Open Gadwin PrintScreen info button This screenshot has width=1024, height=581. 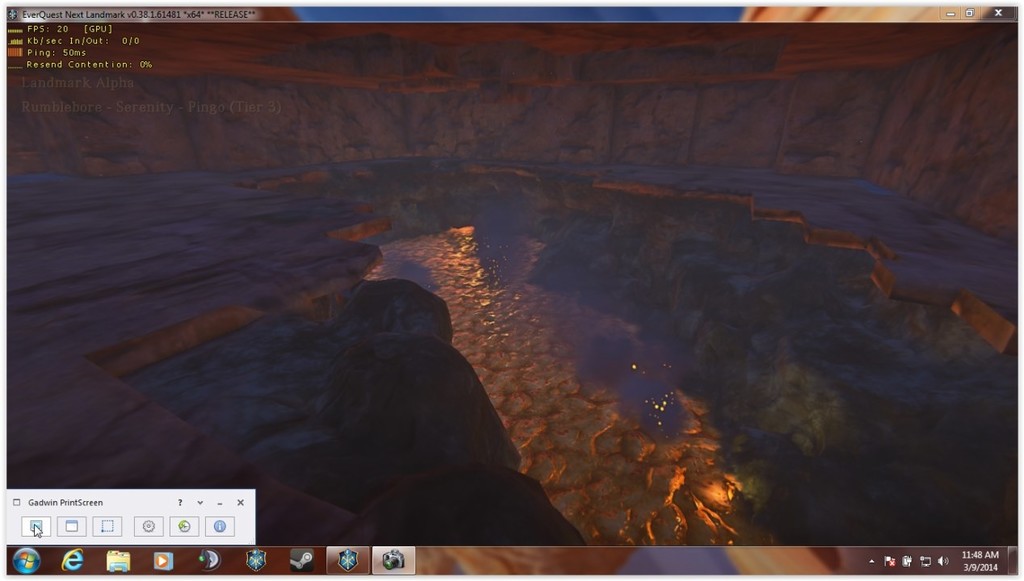(220, 526)
